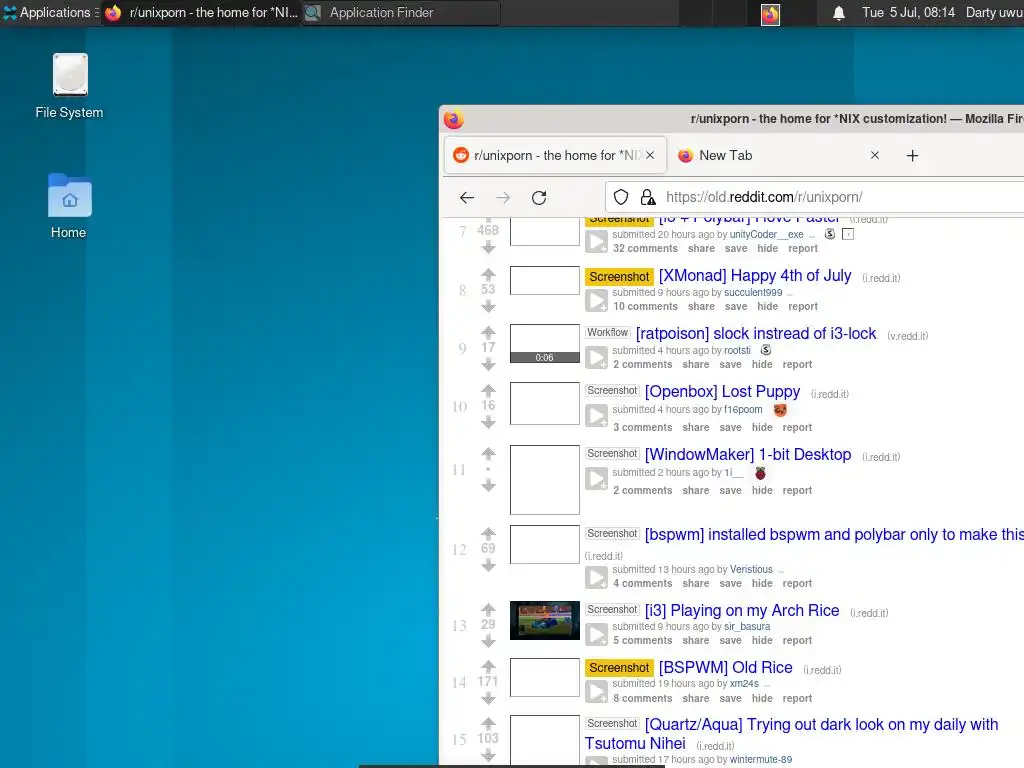Click the Screenshot flair on XMonad post
1024x768 pixels.
click(619, 277)
